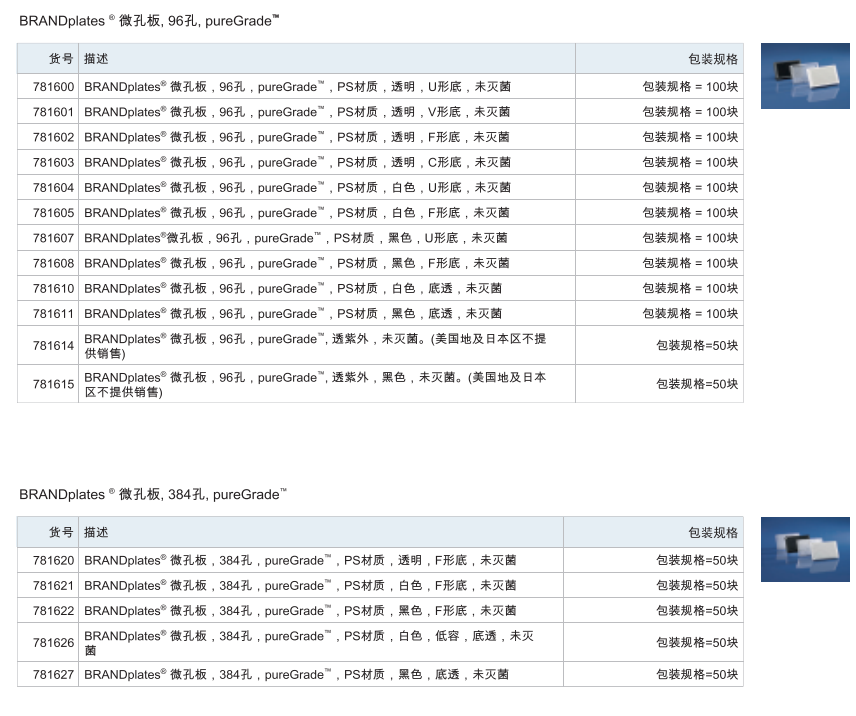Click 描述 header in 384-well table
The height and width of the screenshot is (716, 856).
click(96, 532)
